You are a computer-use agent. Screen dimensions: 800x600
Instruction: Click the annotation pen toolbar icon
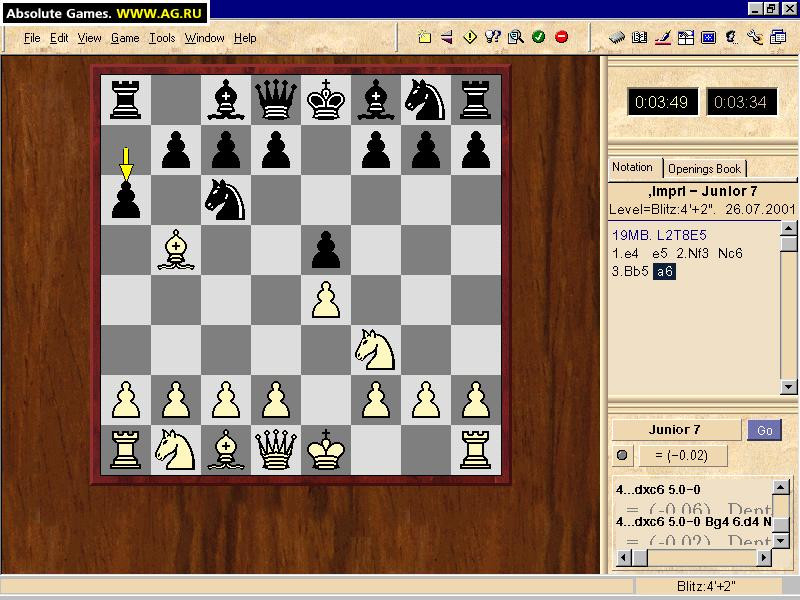click(x=664, y=37)
